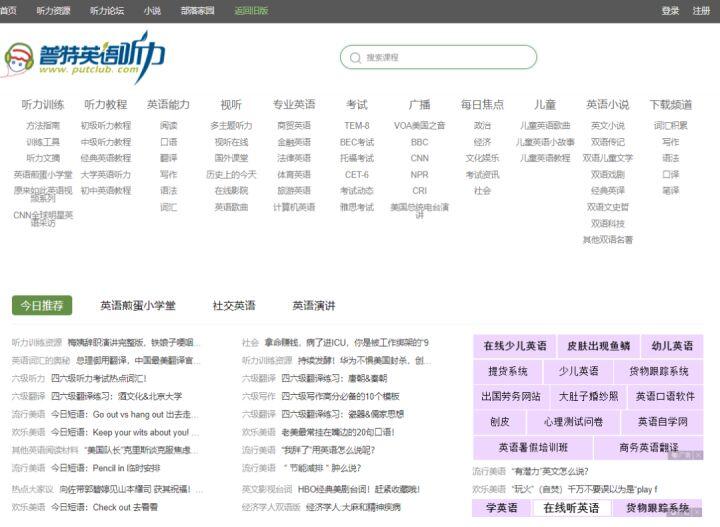Click green 返回旧版 link
The height and width of the screenshot is (527, 720).
tap(251, 11)
